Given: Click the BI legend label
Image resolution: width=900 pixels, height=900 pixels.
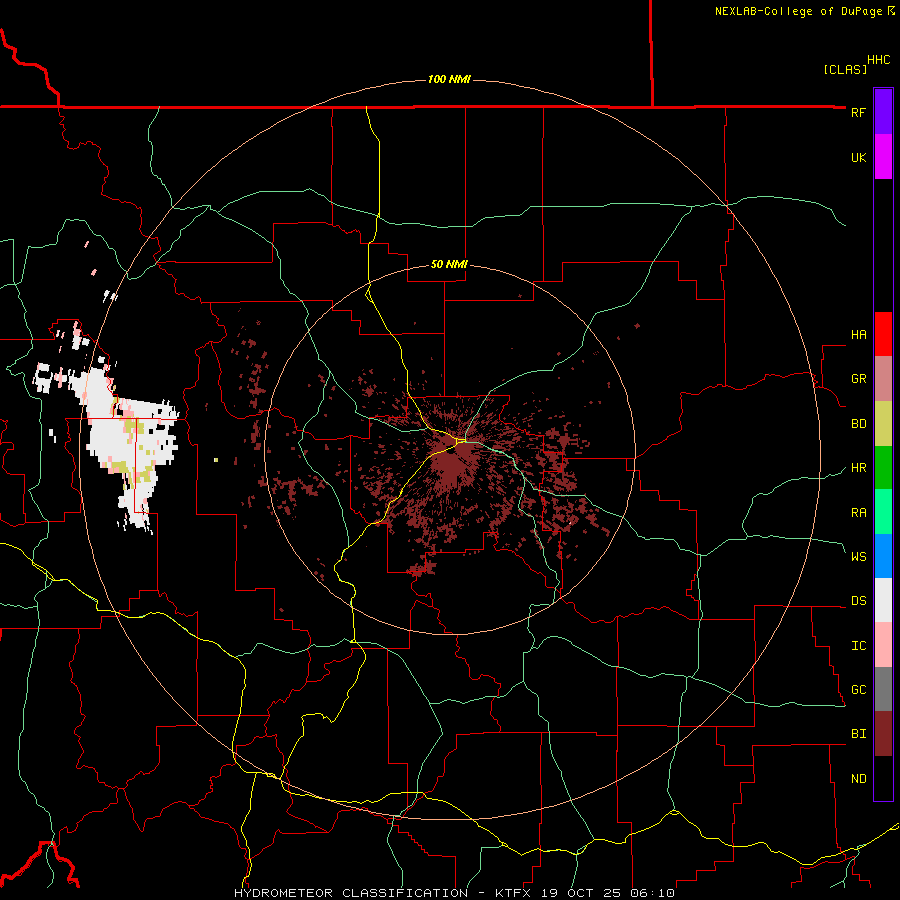Looking at the screenshot, I should point(858,734).
